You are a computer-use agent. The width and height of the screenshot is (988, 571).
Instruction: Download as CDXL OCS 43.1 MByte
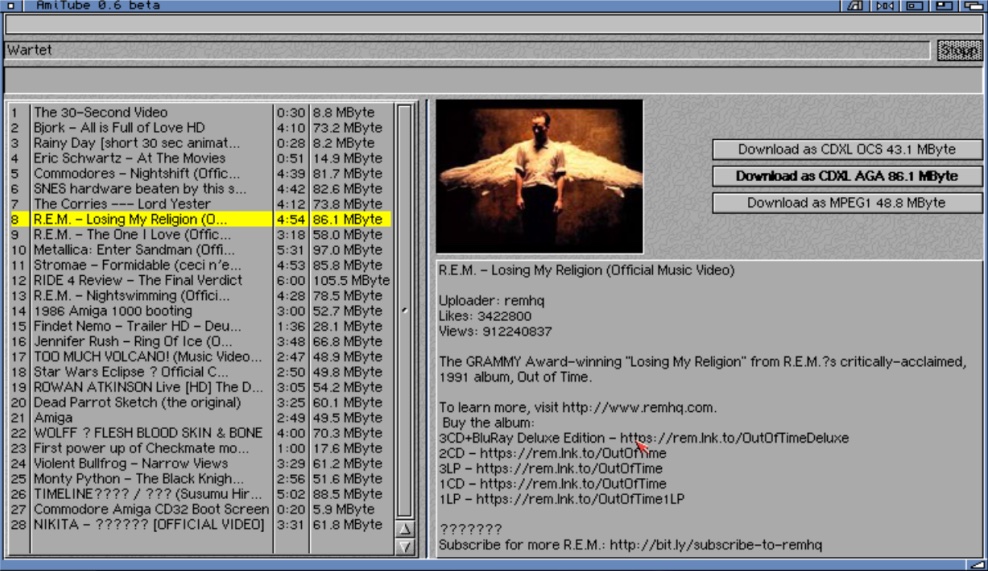(x=847, y=149)
